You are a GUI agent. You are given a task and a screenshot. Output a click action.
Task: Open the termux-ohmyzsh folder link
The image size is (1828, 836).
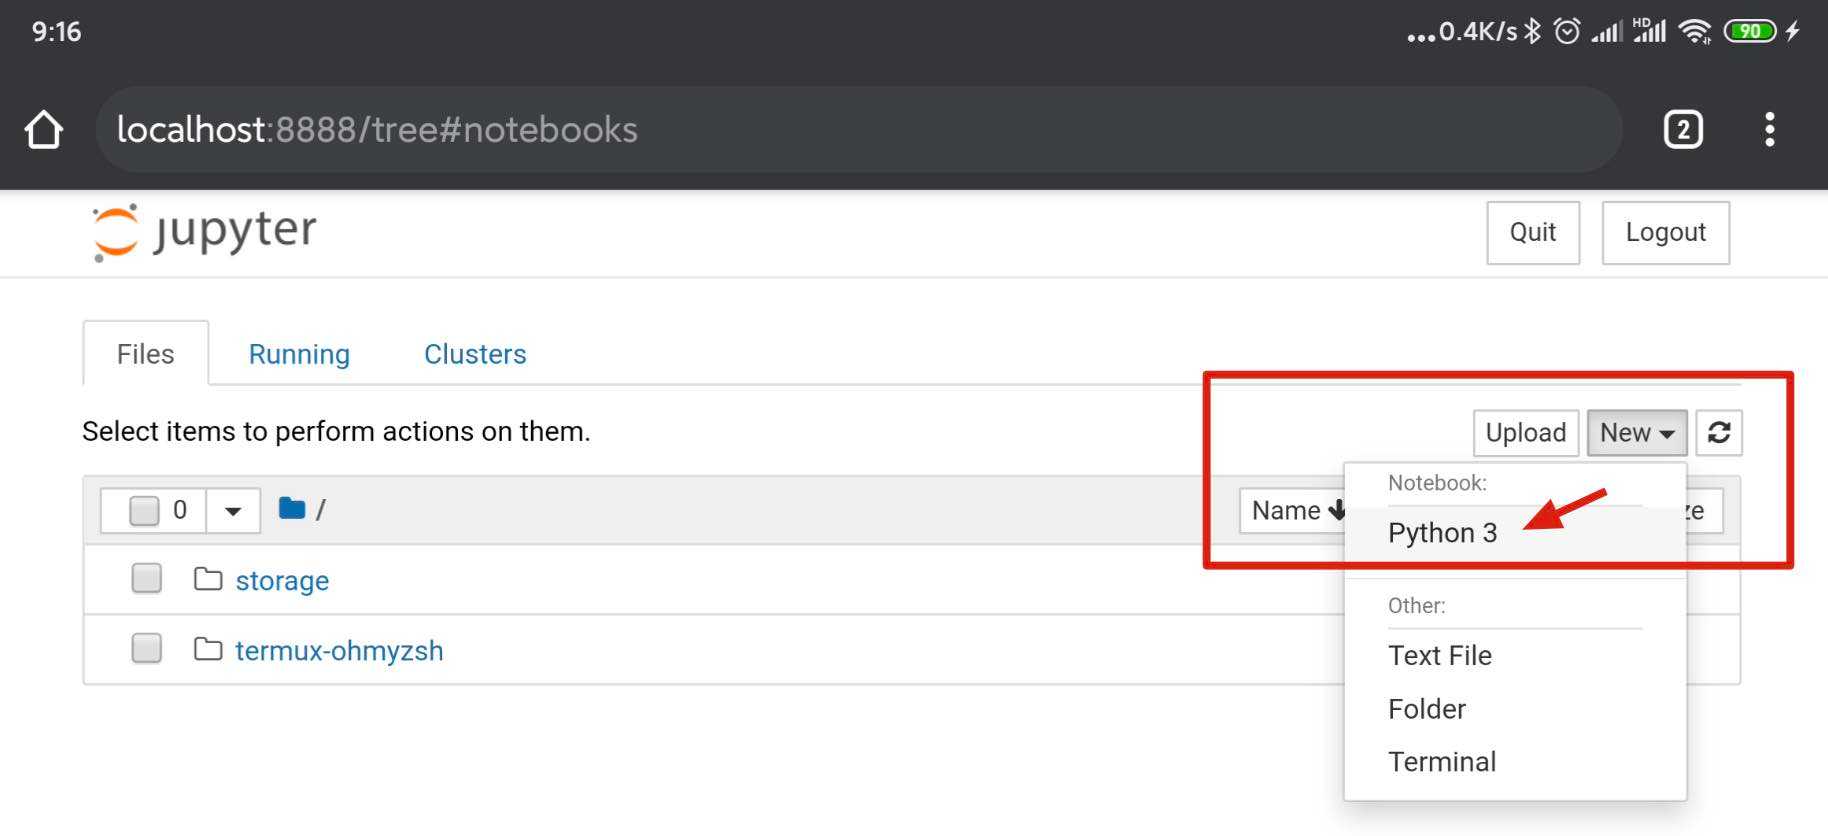click(339, 651)
